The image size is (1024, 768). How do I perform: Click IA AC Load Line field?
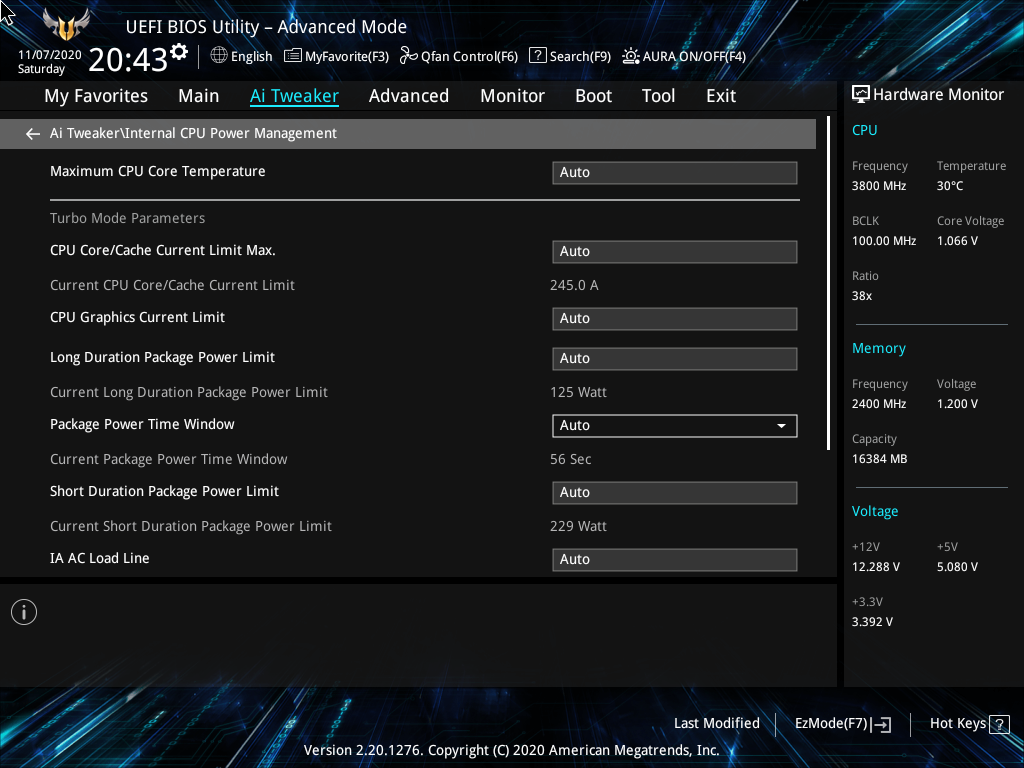coord(675,560)
